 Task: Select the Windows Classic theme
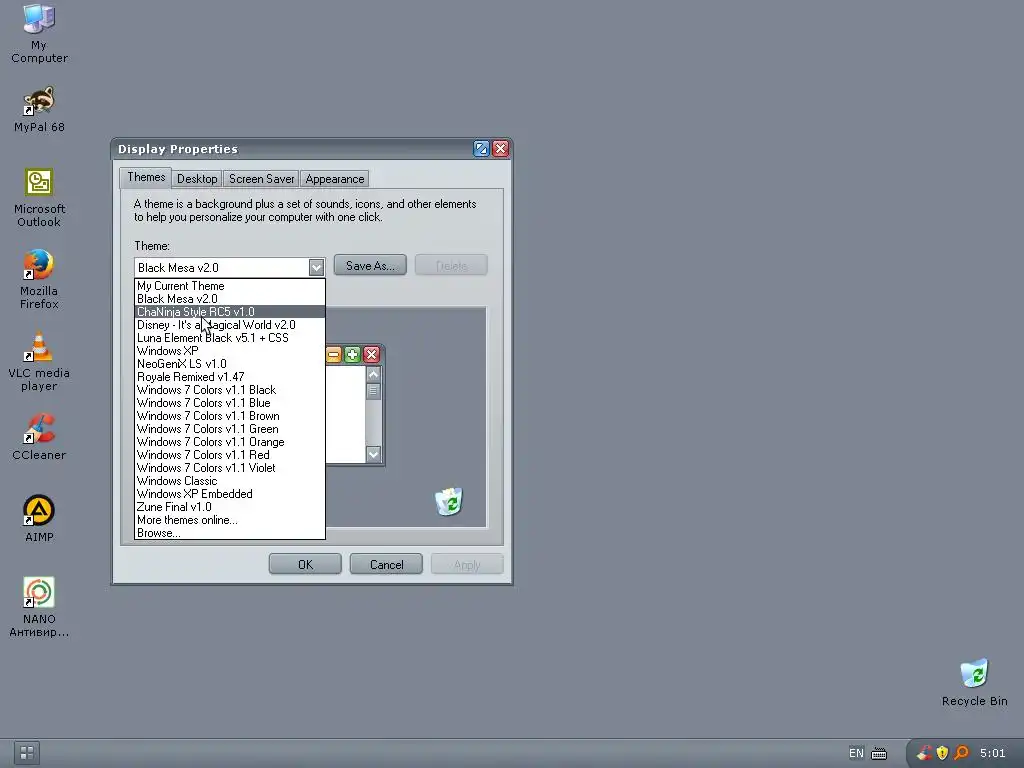(x=230, y=481)
